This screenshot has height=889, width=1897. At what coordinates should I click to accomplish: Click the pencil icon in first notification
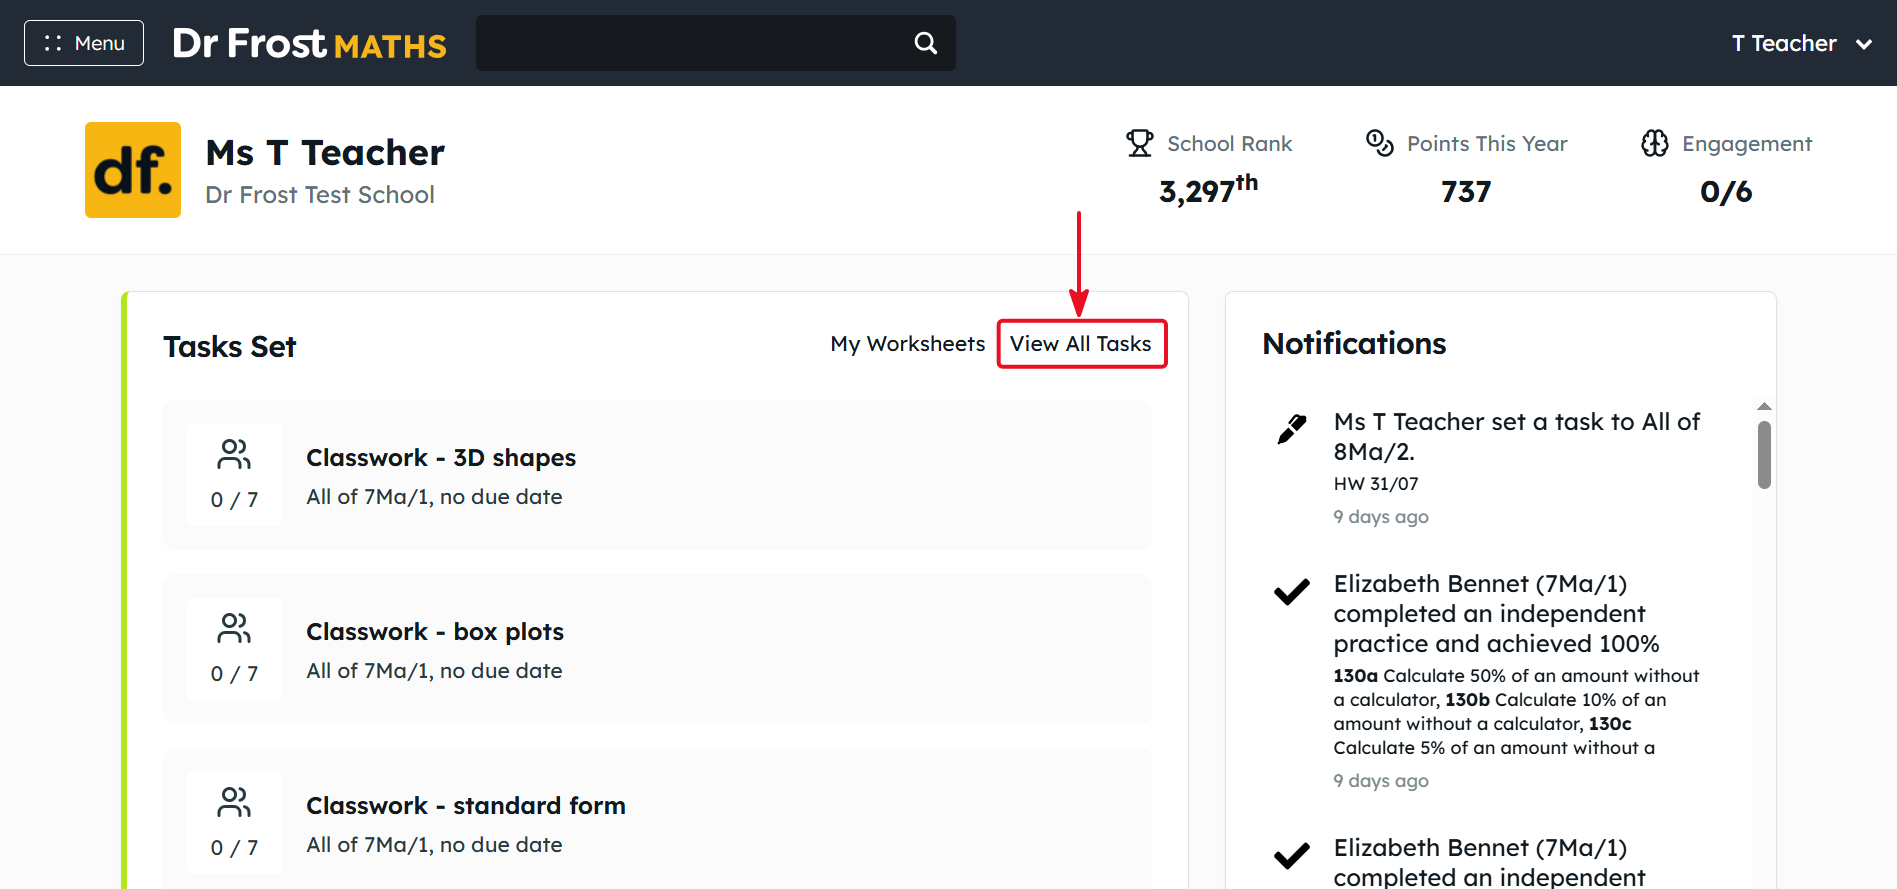(x=1292, y=428)
